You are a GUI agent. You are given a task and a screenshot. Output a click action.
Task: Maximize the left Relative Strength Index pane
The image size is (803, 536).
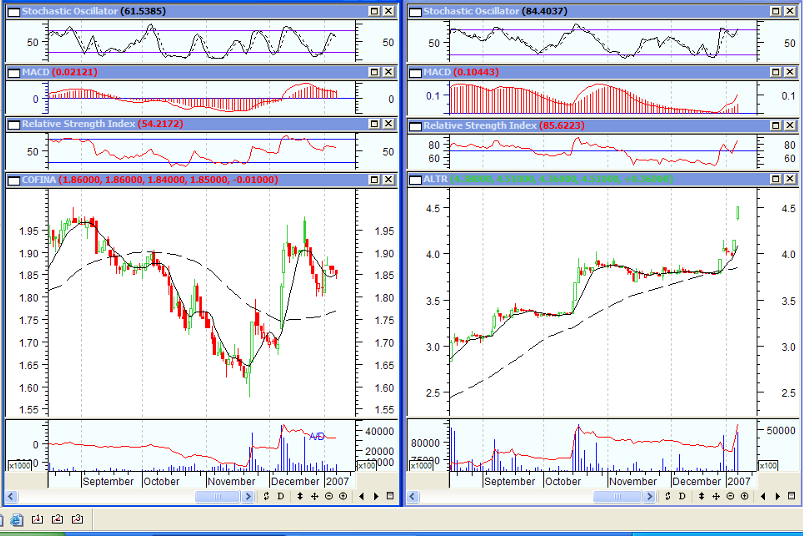tap(374, 124)
